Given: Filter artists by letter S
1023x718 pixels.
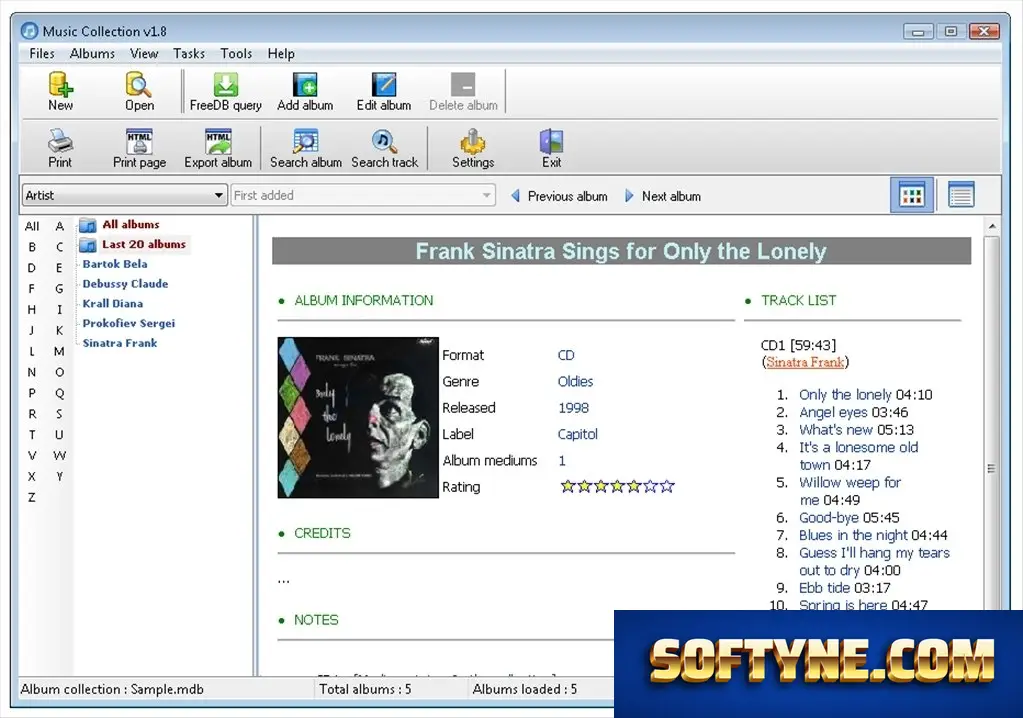Looking at the screenshot, I should point(59,414).
